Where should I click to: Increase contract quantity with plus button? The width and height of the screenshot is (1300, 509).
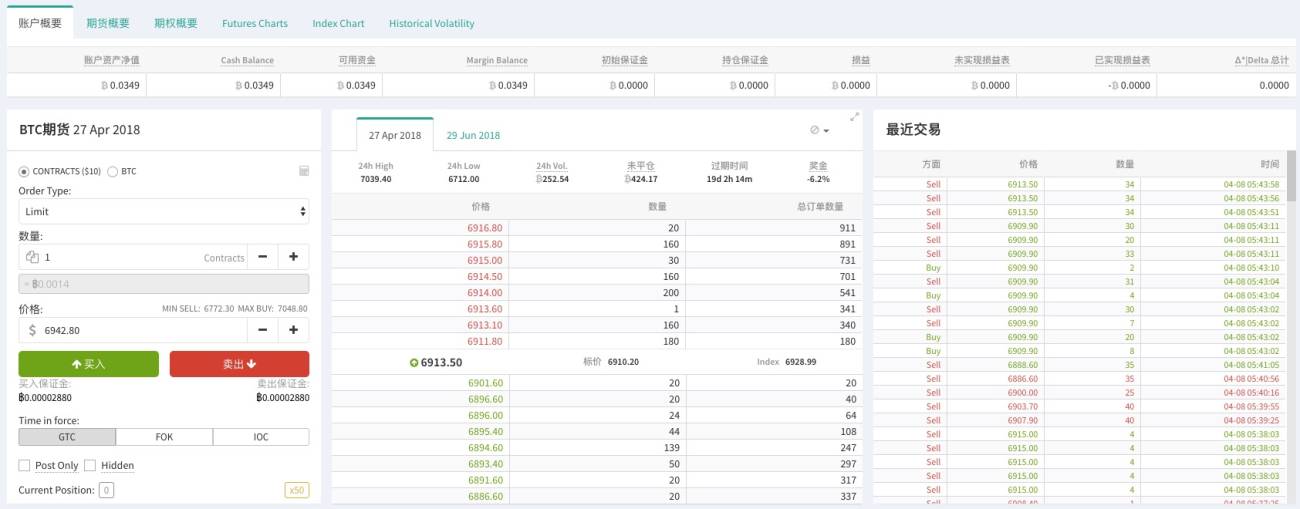[293, 257]
